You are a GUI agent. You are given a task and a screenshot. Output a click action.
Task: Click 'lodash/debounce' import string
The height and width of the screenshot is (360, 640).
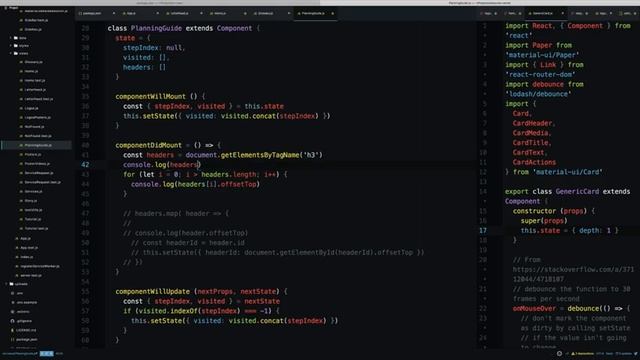(538, 94)
